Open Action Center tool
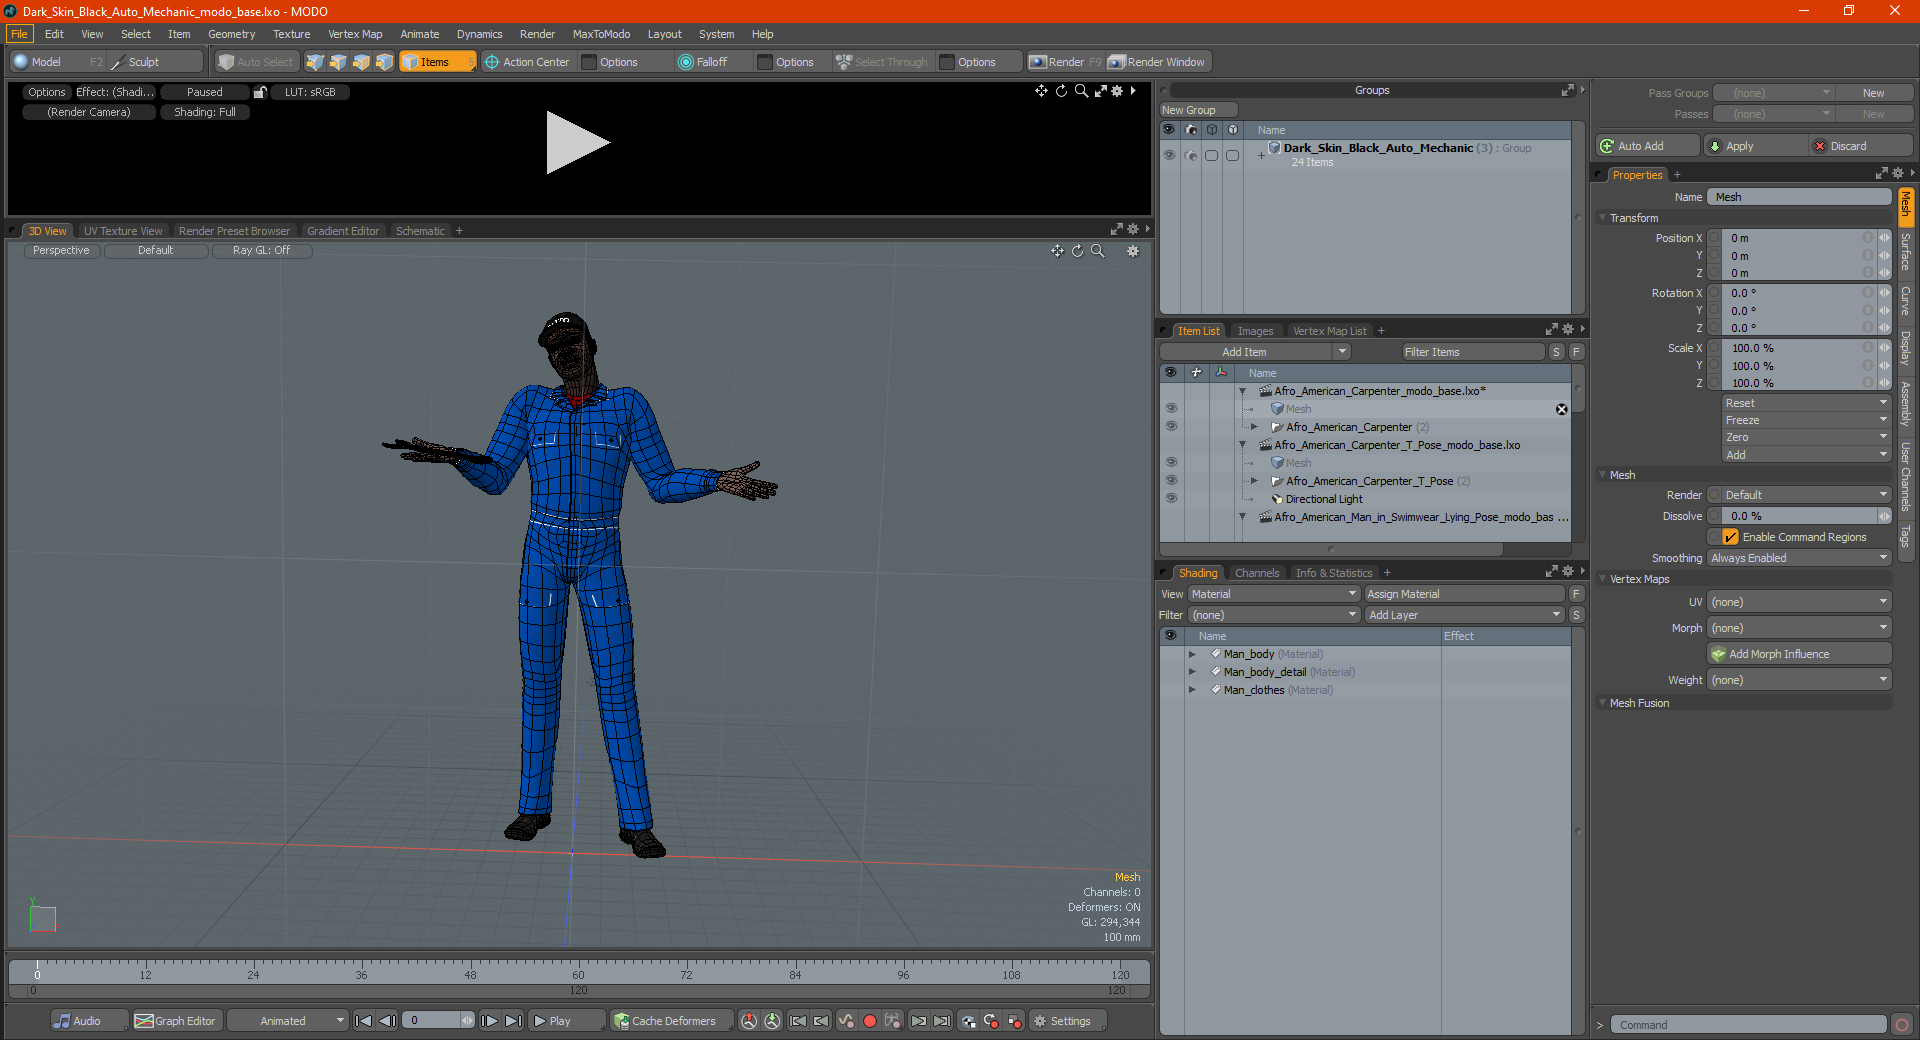1920x1040 pixels. coord(527,62)
